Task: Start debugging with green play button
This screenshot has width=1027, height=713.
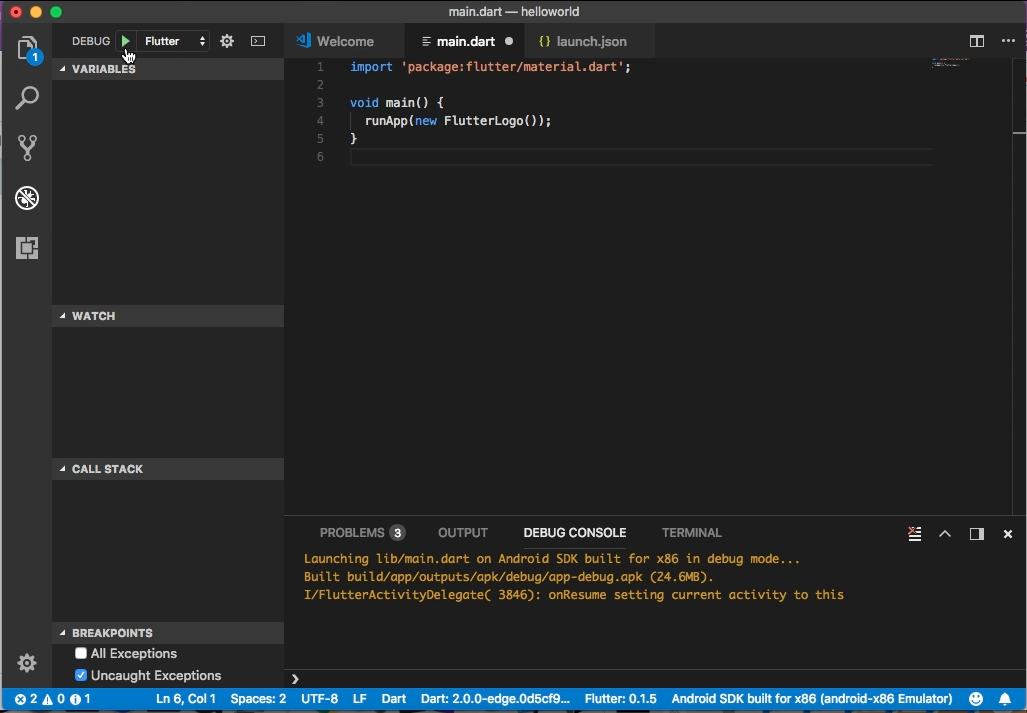Action: [125, 41]
